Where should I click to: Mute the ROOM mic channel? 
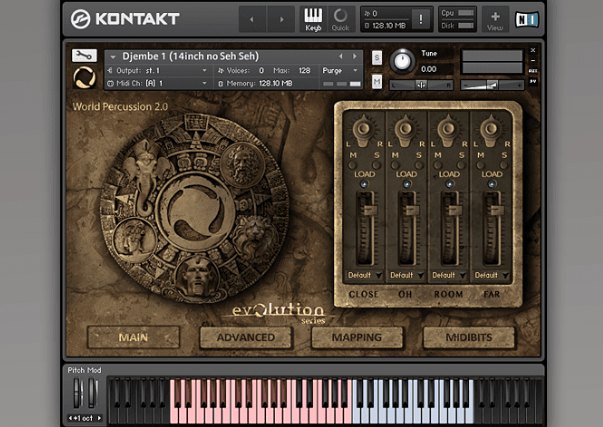(x=438, y=165)
